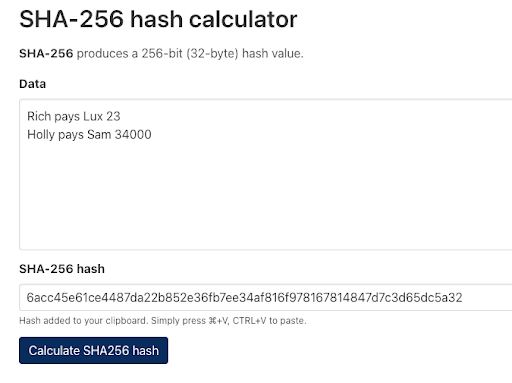Click the bold "SHA-256" word in description
512x383 pixels.
tap(46, 53)
